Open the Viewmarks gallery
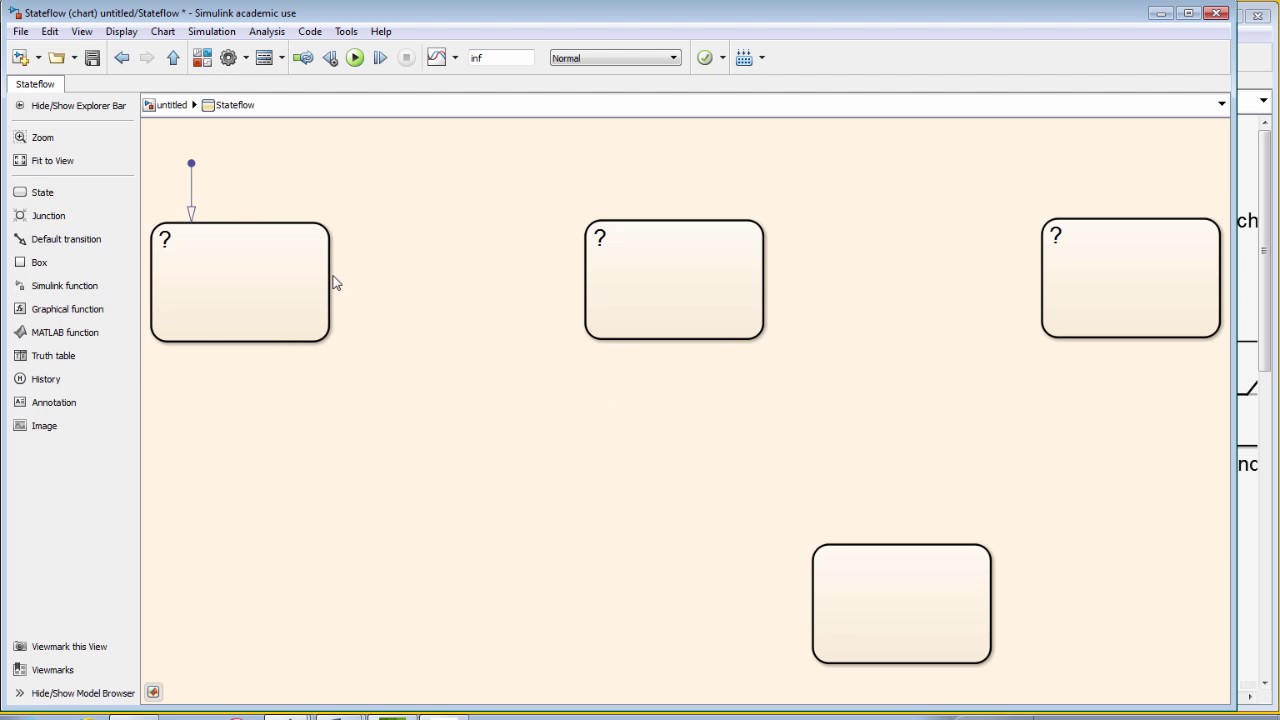The width and height of the screenshot is (1280, 720). click(x=44, y=670)
